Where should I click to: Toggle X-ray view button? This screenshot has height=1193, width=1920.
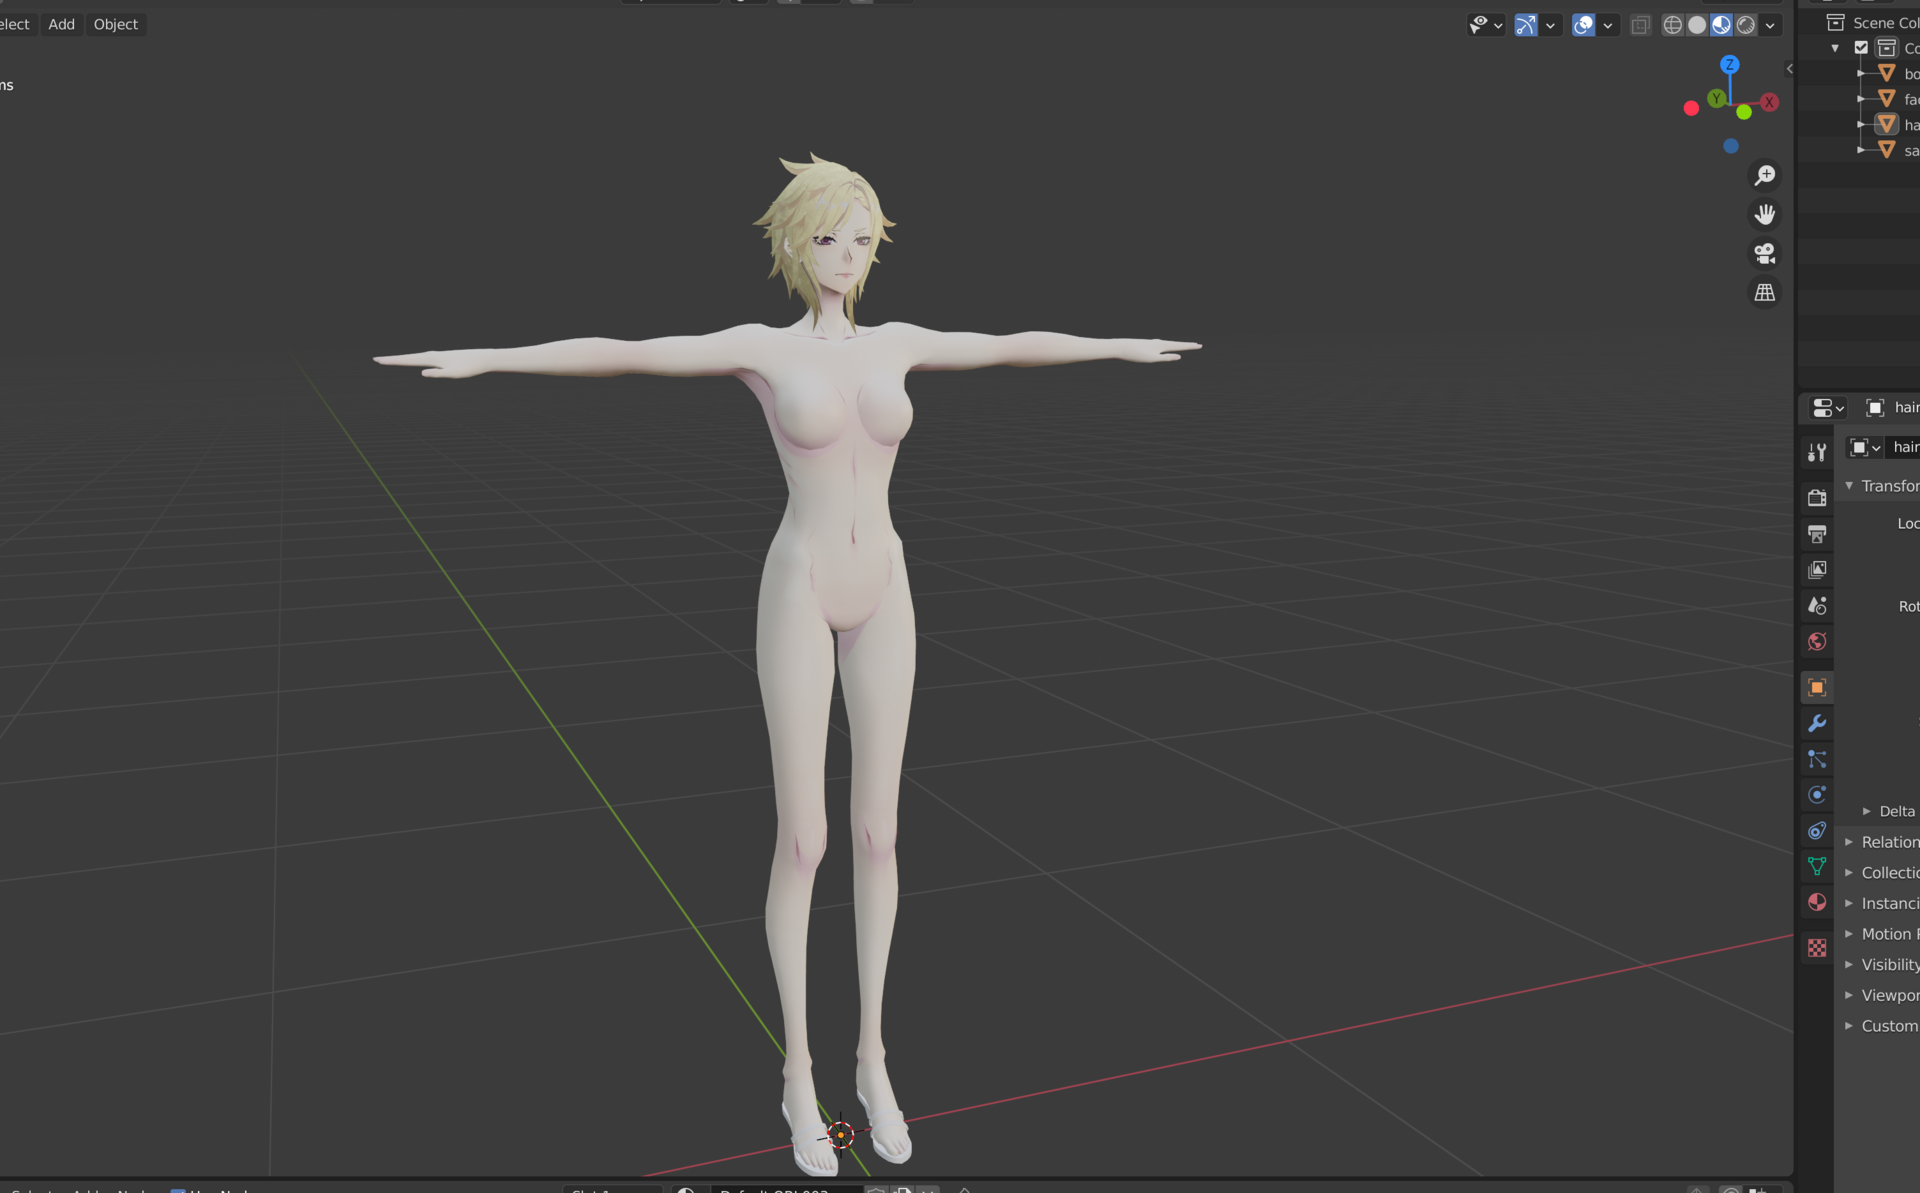coord(1640,25)
